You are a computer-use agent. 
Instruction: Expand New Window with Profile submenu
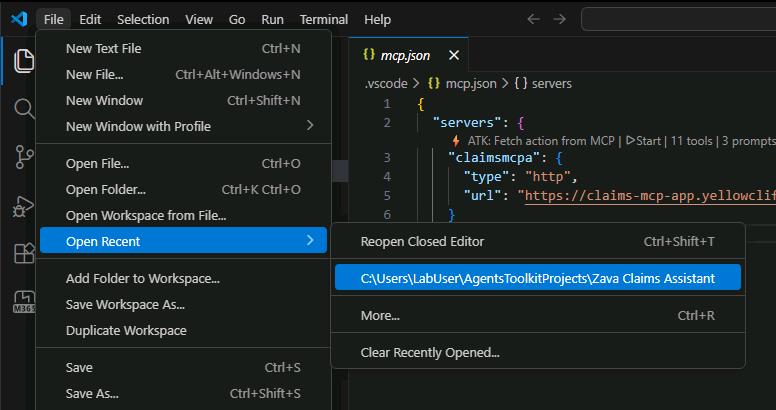coord(183,126)
